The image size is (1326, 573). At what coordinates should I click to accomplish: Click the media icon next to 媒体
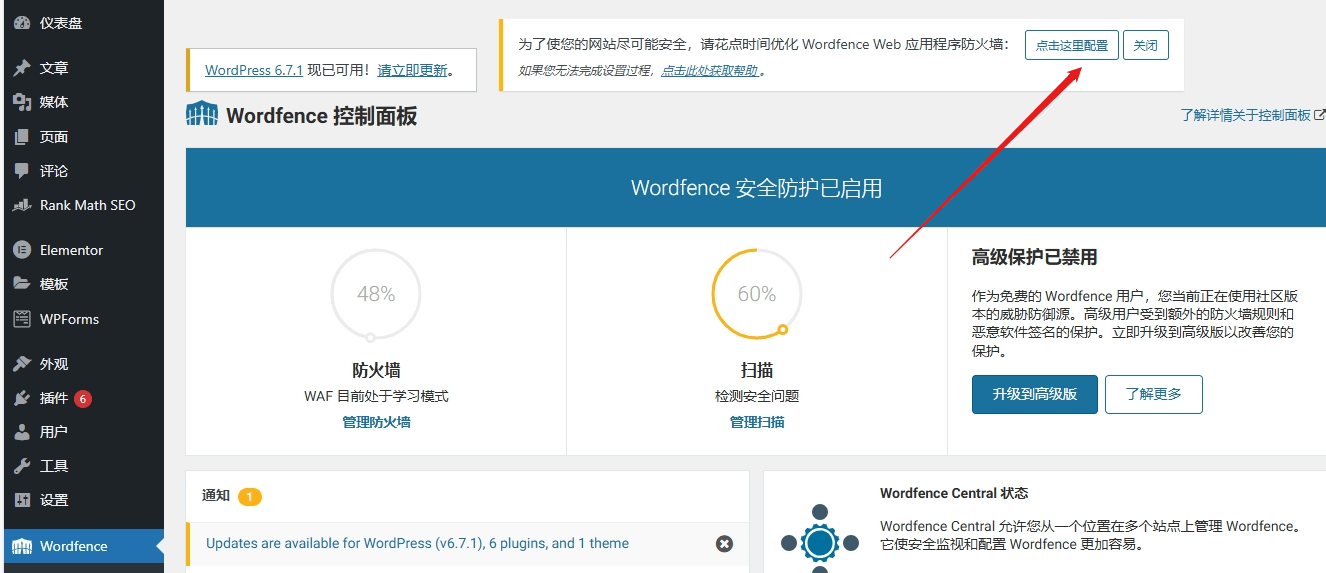[x=22, y=102]
